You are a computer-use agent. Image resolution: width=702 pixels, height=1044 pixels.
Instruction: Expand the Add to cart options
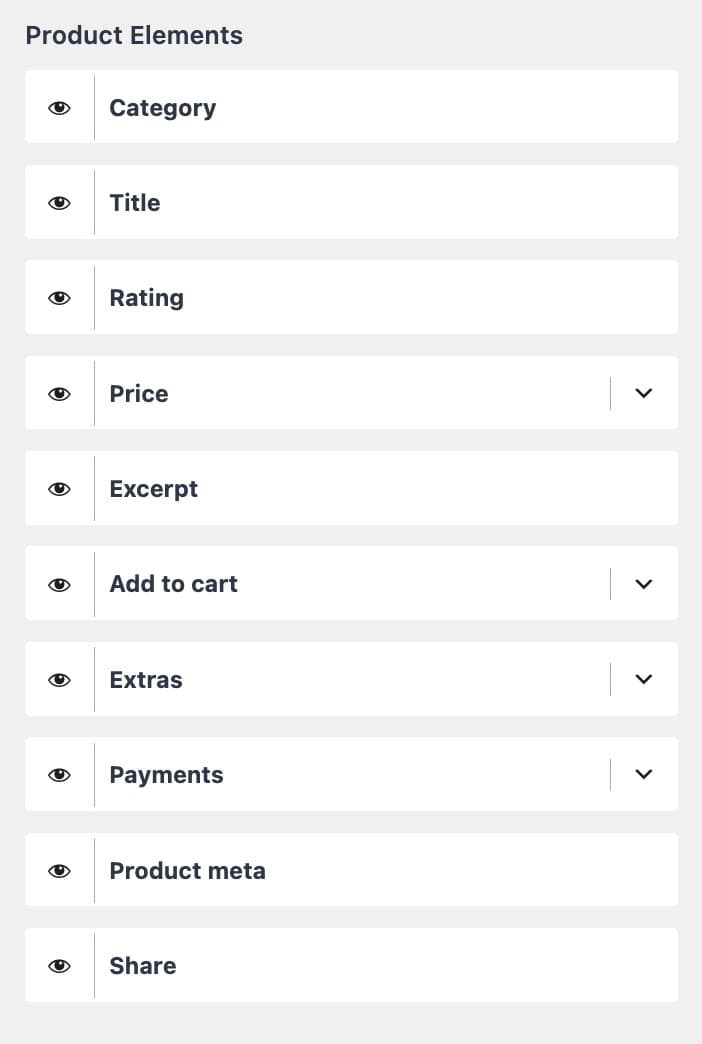[x=644, y=583]
